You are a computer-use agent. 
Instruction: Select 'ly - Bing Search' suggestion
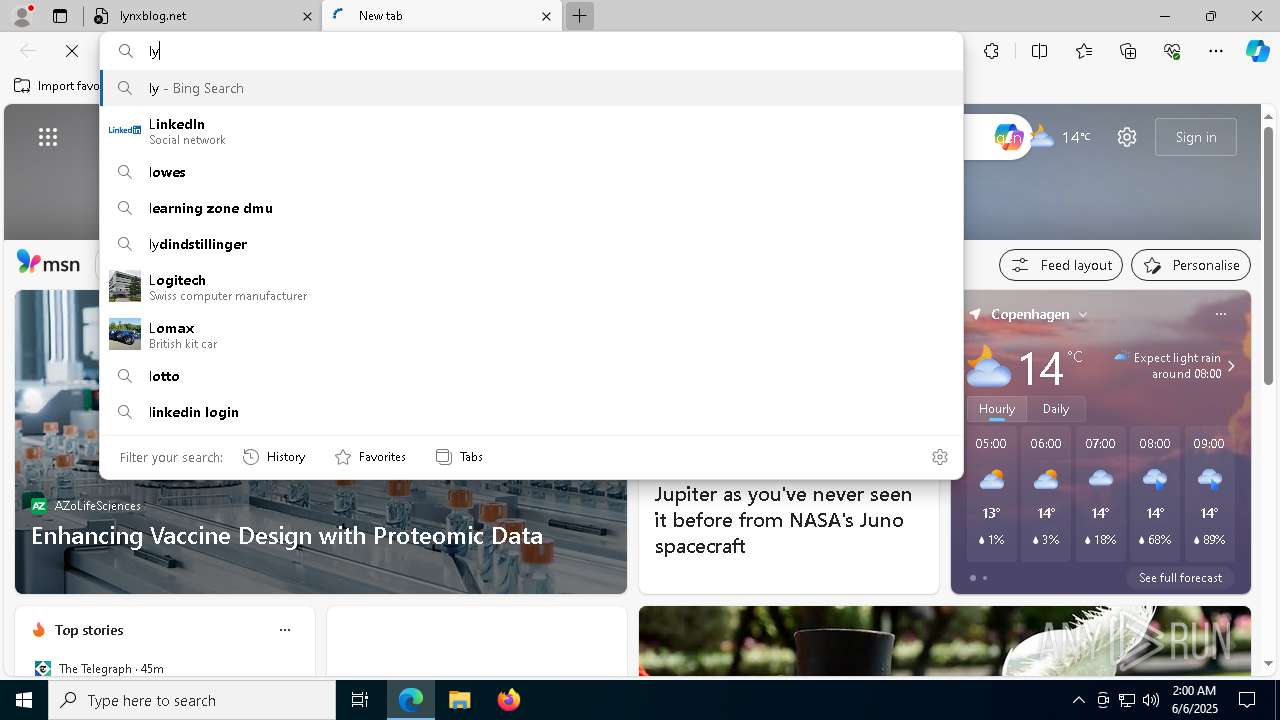click(x=531, y=88)
